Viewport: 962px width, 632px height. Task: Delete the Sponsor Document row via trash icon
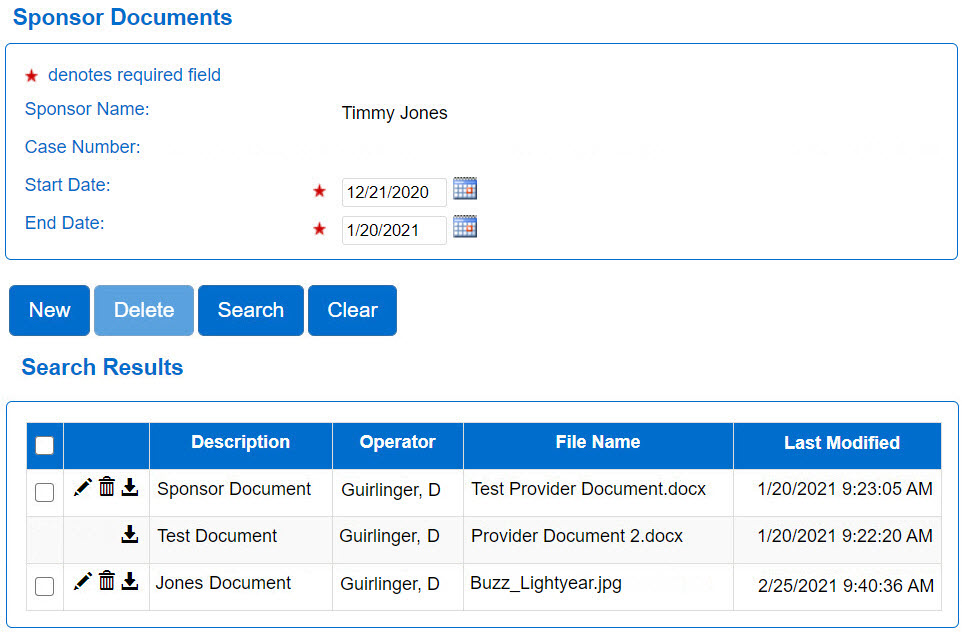[x=107, y=487]
